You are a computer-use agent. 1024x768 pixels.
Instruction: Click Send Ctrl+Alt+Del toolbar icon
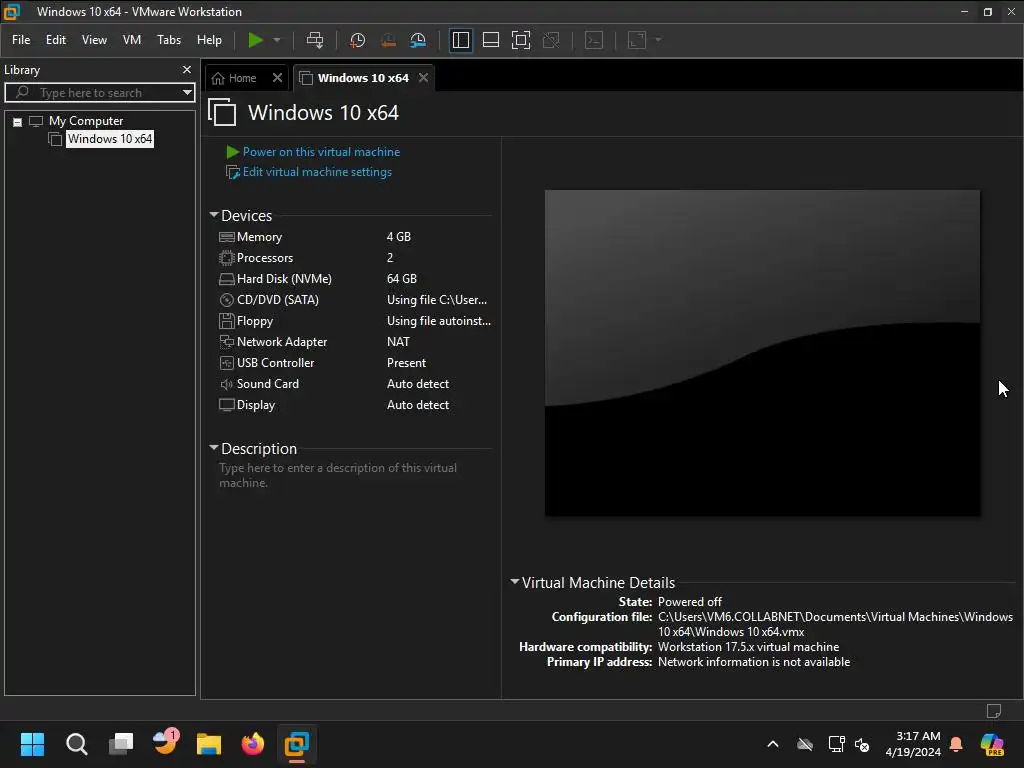[315, 40]
